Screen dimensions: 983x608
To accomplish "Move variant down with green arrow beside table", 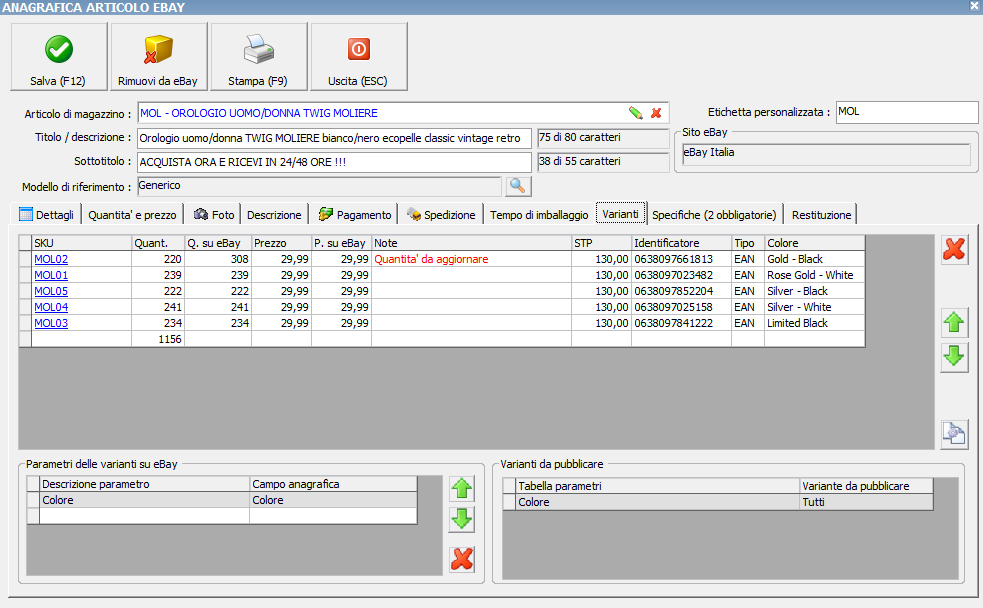I will [954, 356].
